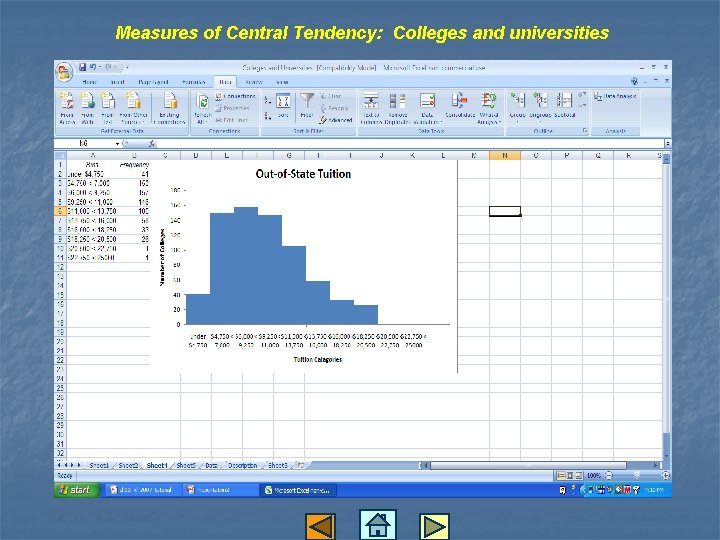Image resolution: width=720 pixels, height=540 pixels.
Task: Select cell with 'Under $4,750'
Action: pyautogui.click(x=92, y=174)
